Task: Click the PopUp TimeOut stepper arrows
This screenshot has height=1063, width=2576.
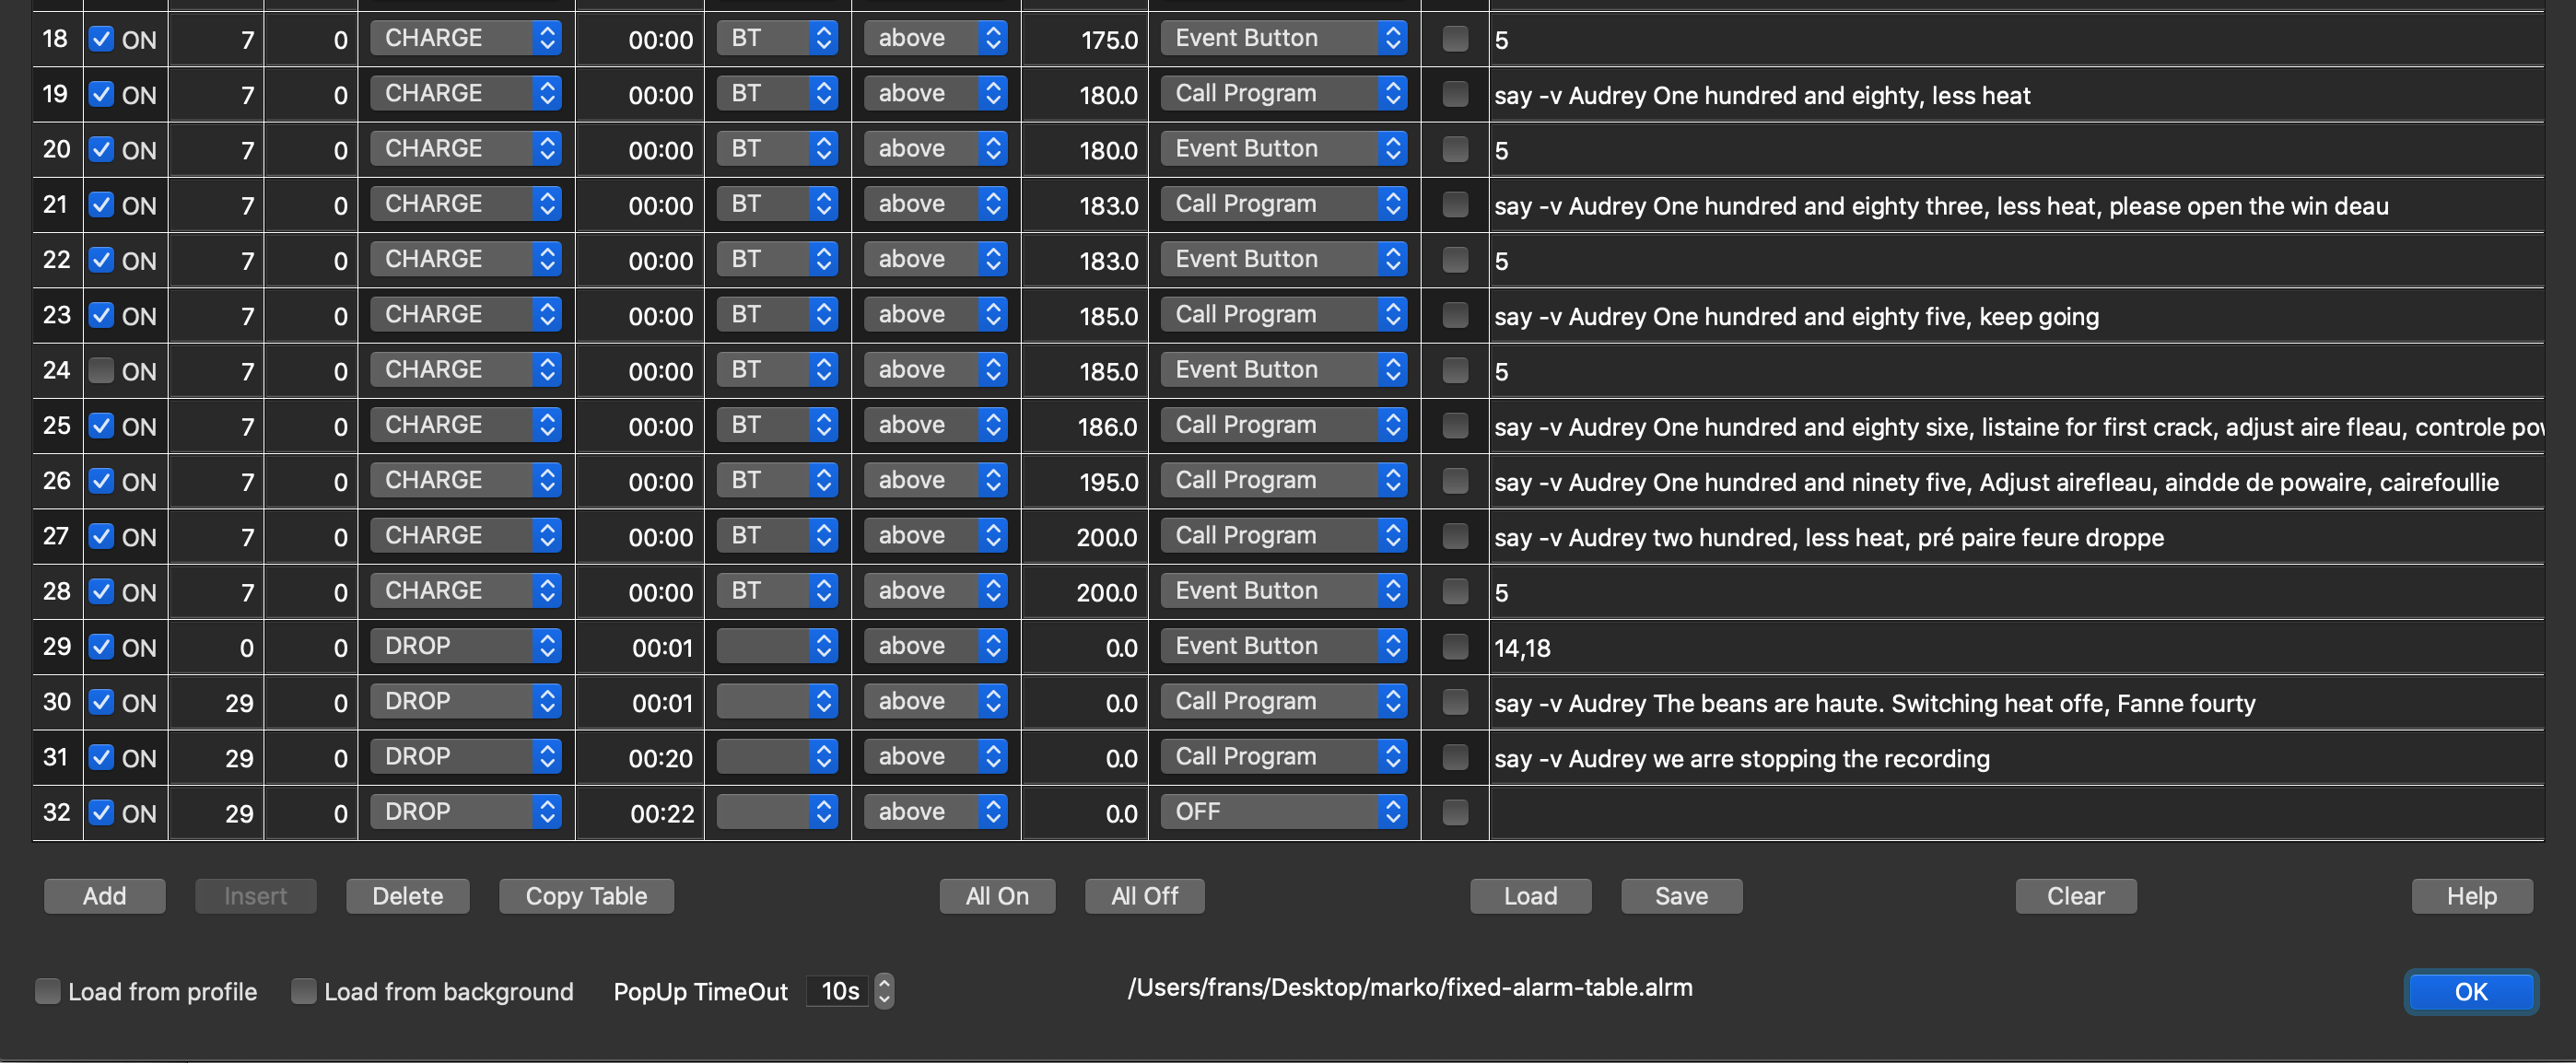Action: coord(884,991)
